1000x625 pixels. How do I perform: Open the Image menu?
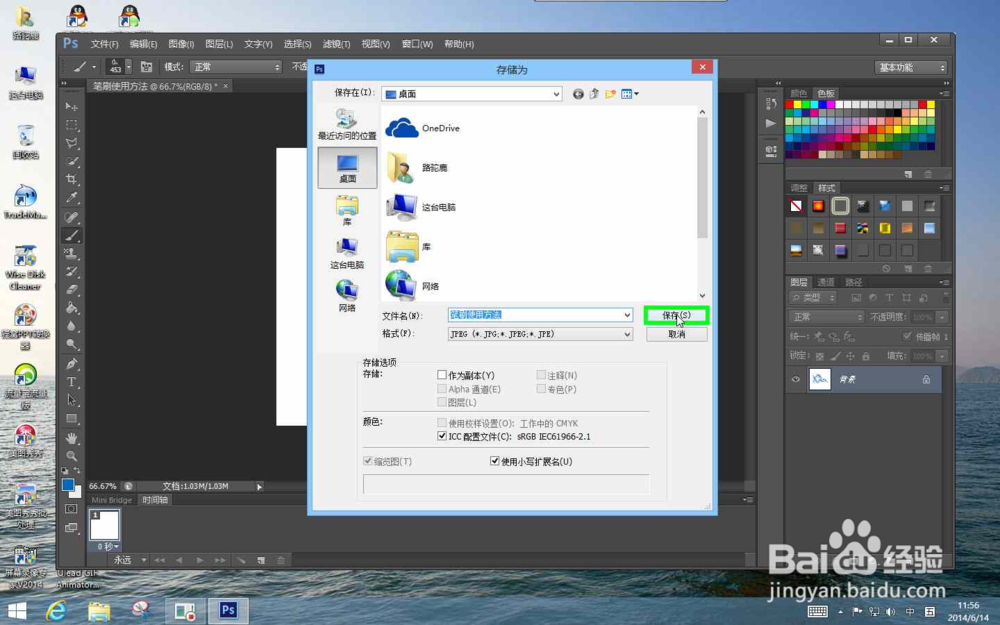click(x=181, y=44)
